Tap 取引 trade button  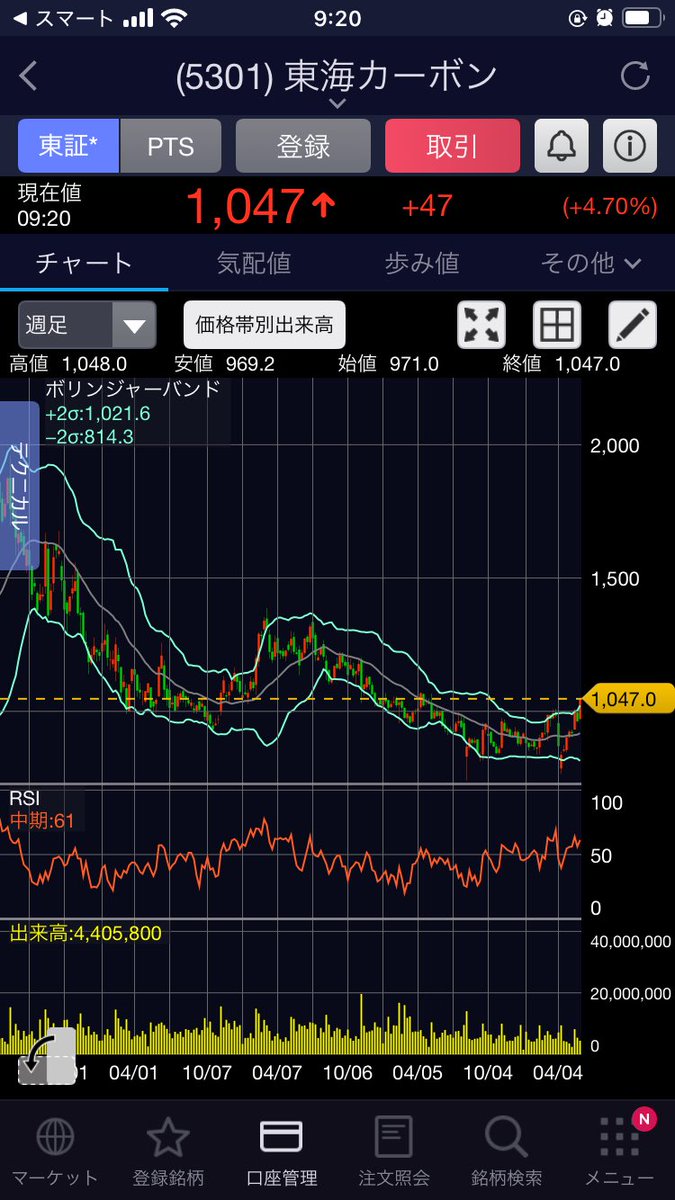point(452,146)
